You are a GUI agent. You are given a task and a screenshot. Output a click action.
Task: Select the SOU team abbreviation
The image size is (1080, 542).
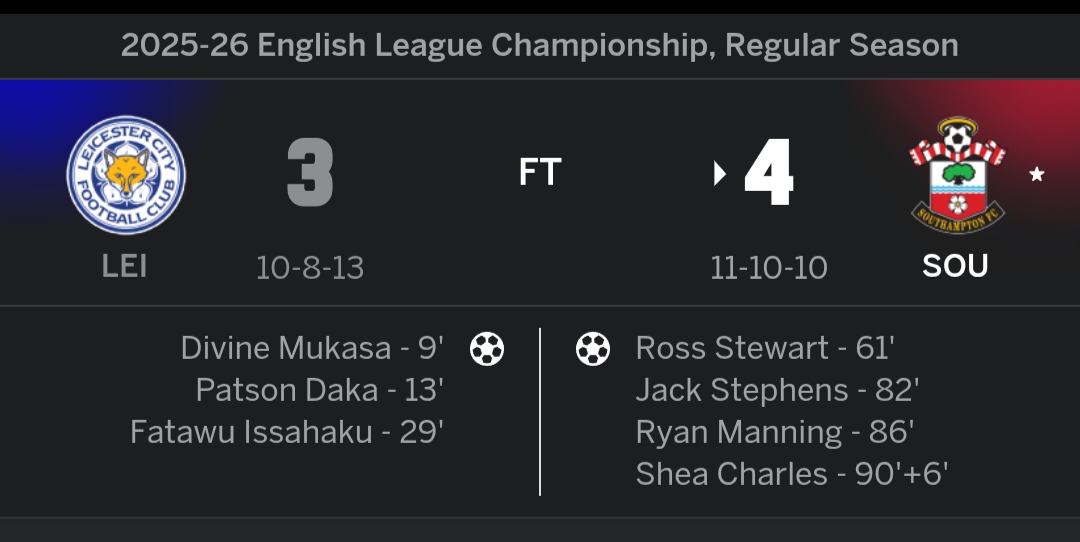pos(955,266)
